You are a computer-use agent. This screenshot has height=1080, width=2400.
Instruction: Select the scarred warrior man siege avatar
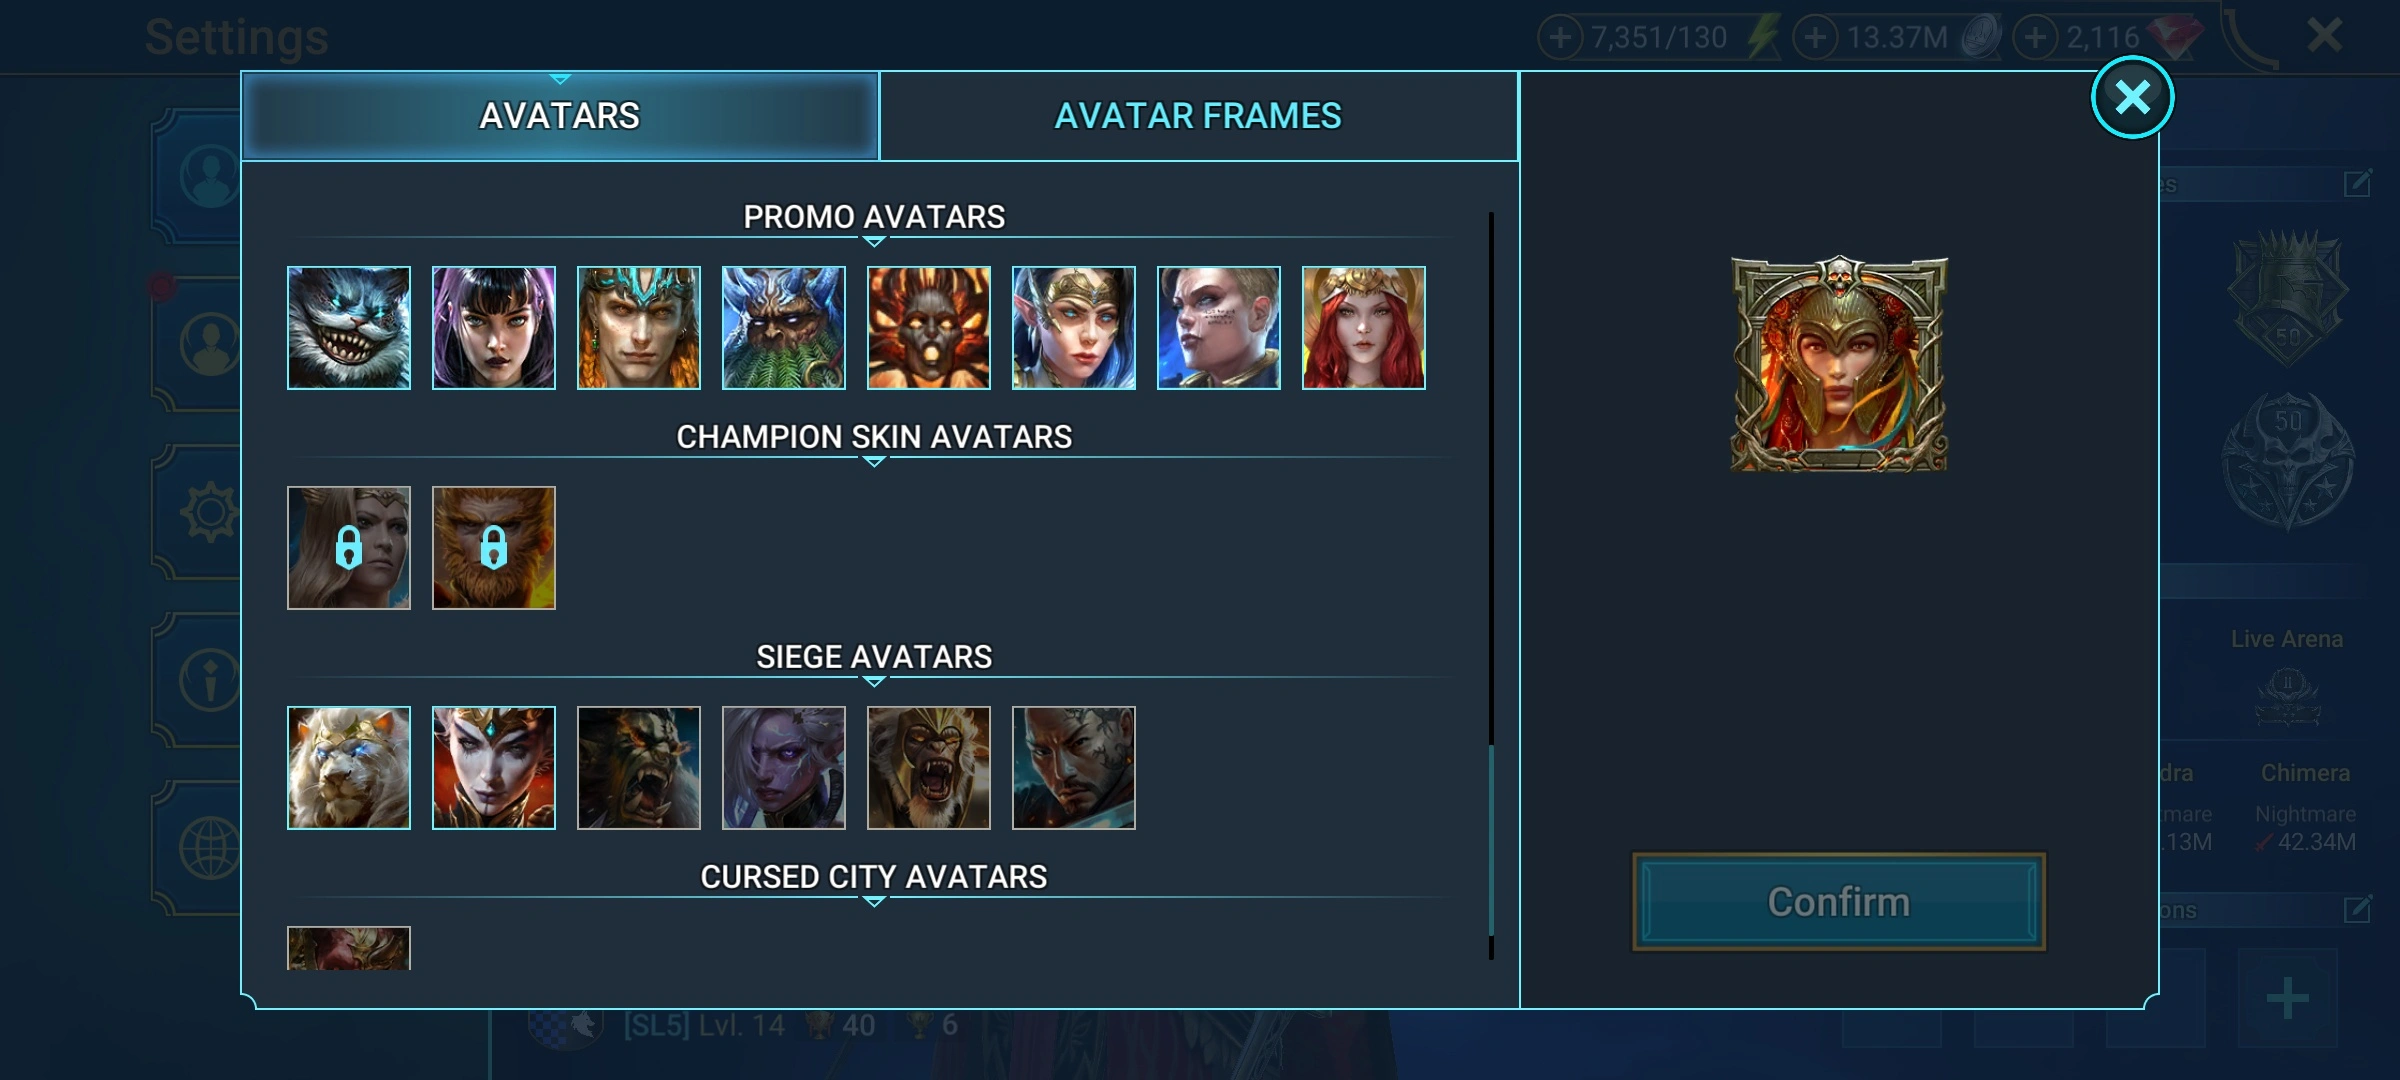[1074, 768]
